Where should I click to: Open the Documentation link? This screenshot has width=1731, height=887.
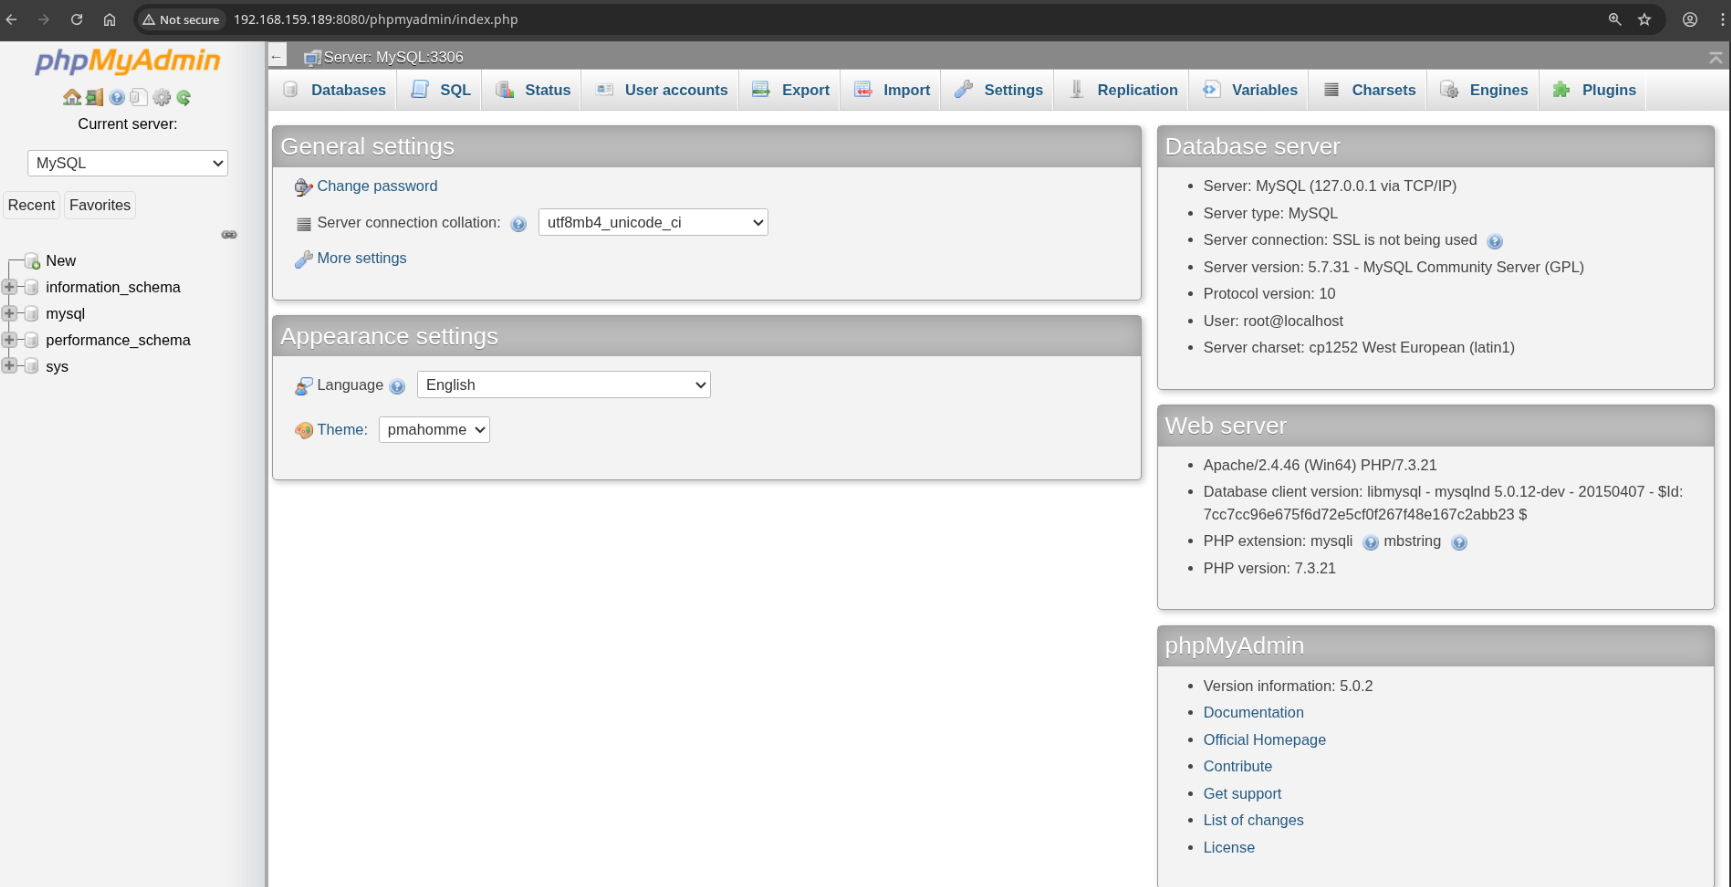click(x=1253, y=712)
